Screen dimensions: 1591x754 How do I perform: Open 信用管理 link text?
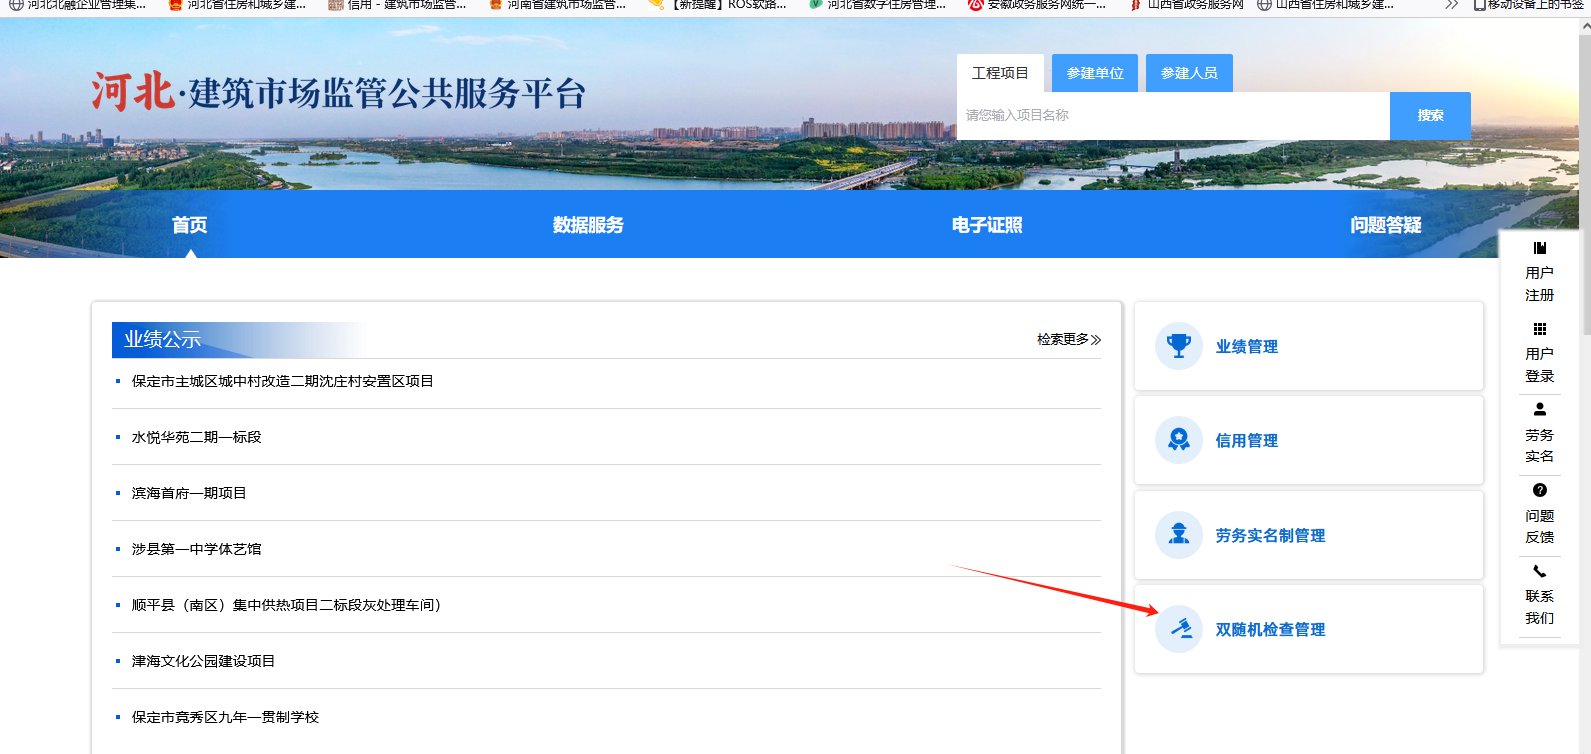[x=1247, y=441]
